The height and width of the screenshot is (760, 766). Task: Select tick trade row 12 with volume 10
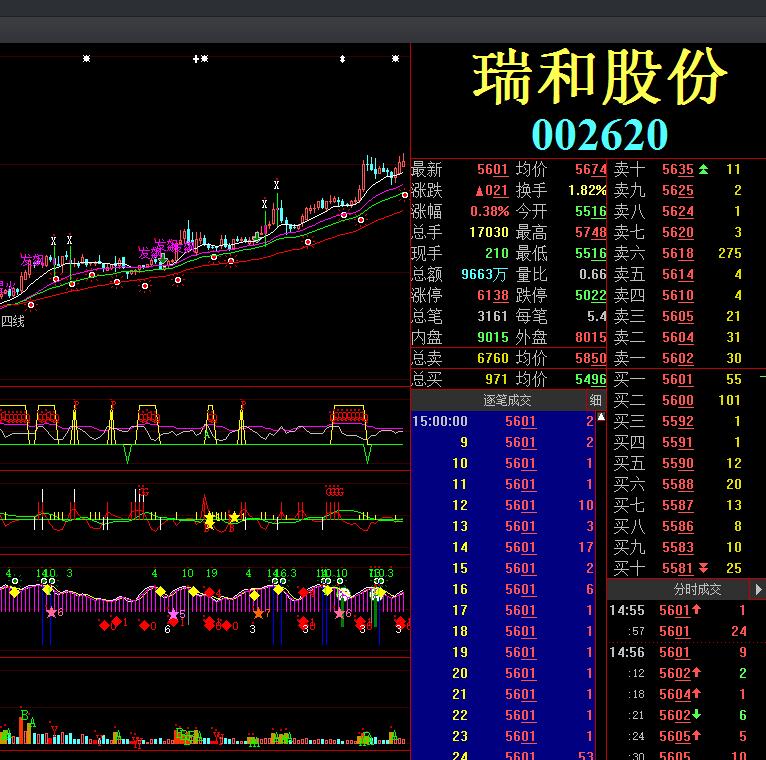(x=503, y=506)
